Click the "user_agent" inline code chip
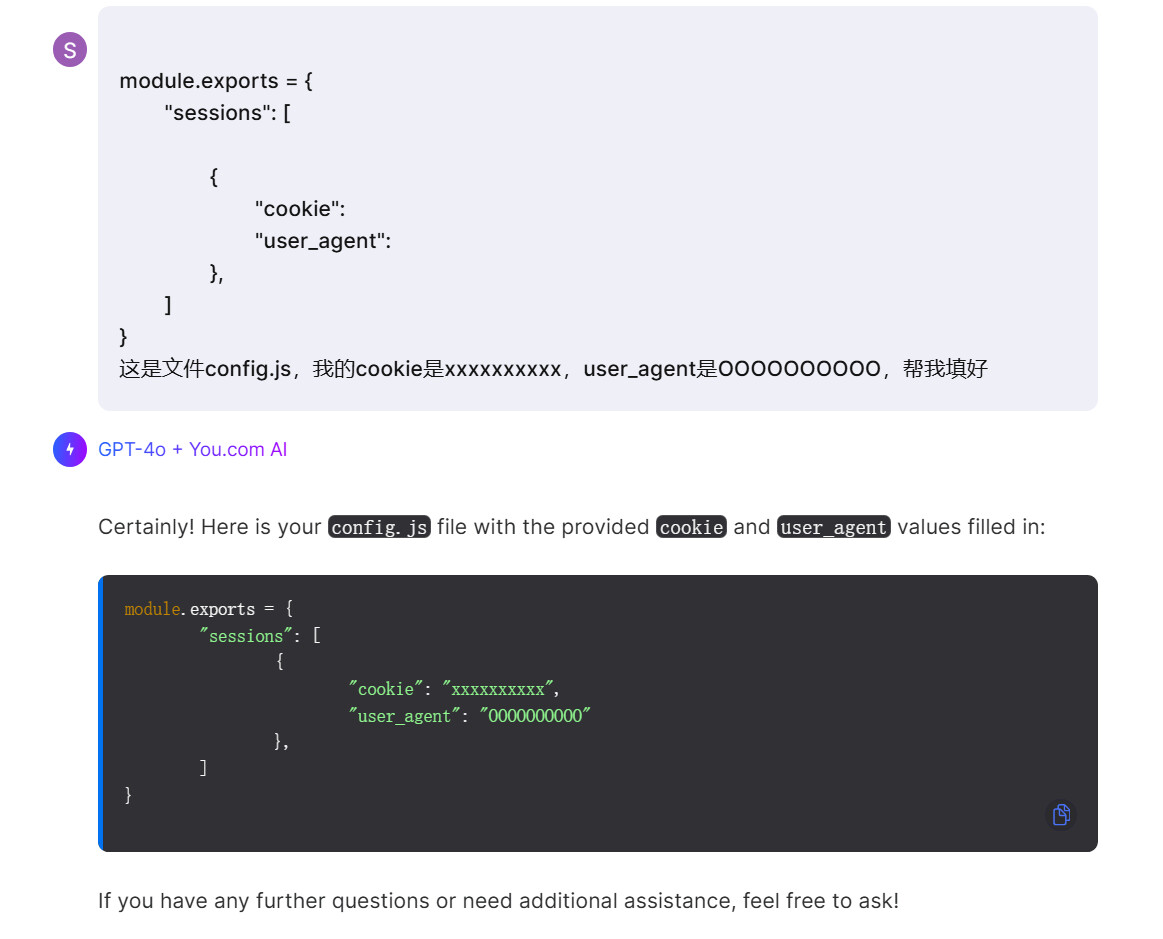Image resolution: width=1163 pixels, height=939 pixels. coord(833,527)
